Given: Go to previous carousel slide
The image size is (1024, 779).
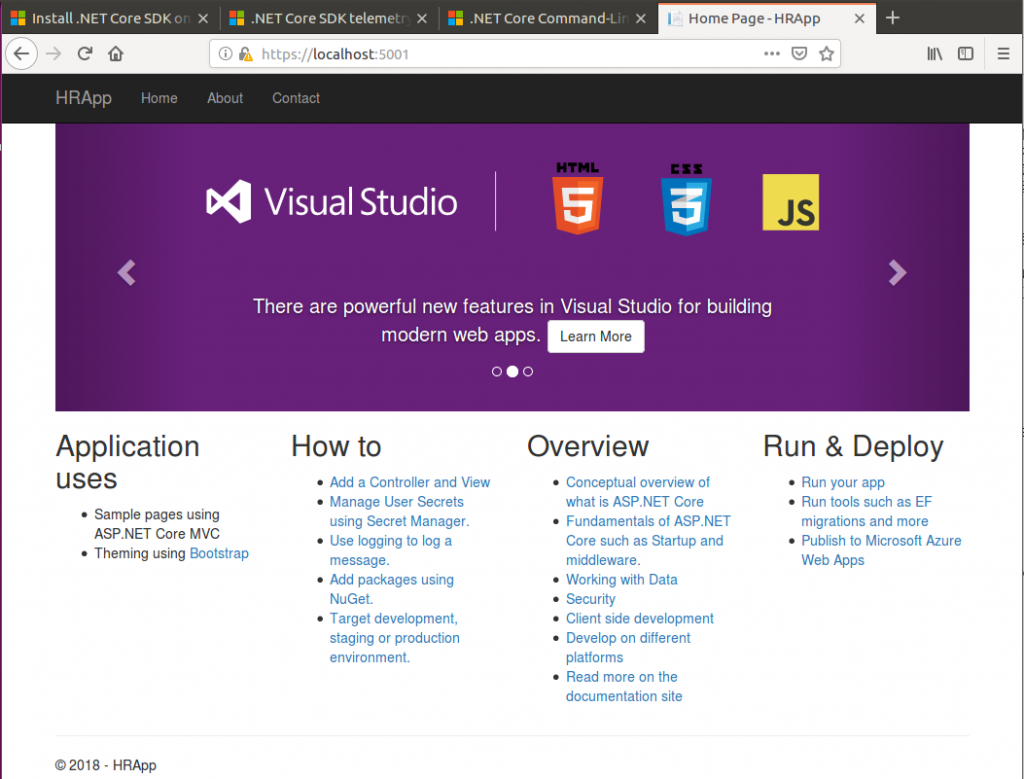Looking at the screenshot, I should point(126,272).
